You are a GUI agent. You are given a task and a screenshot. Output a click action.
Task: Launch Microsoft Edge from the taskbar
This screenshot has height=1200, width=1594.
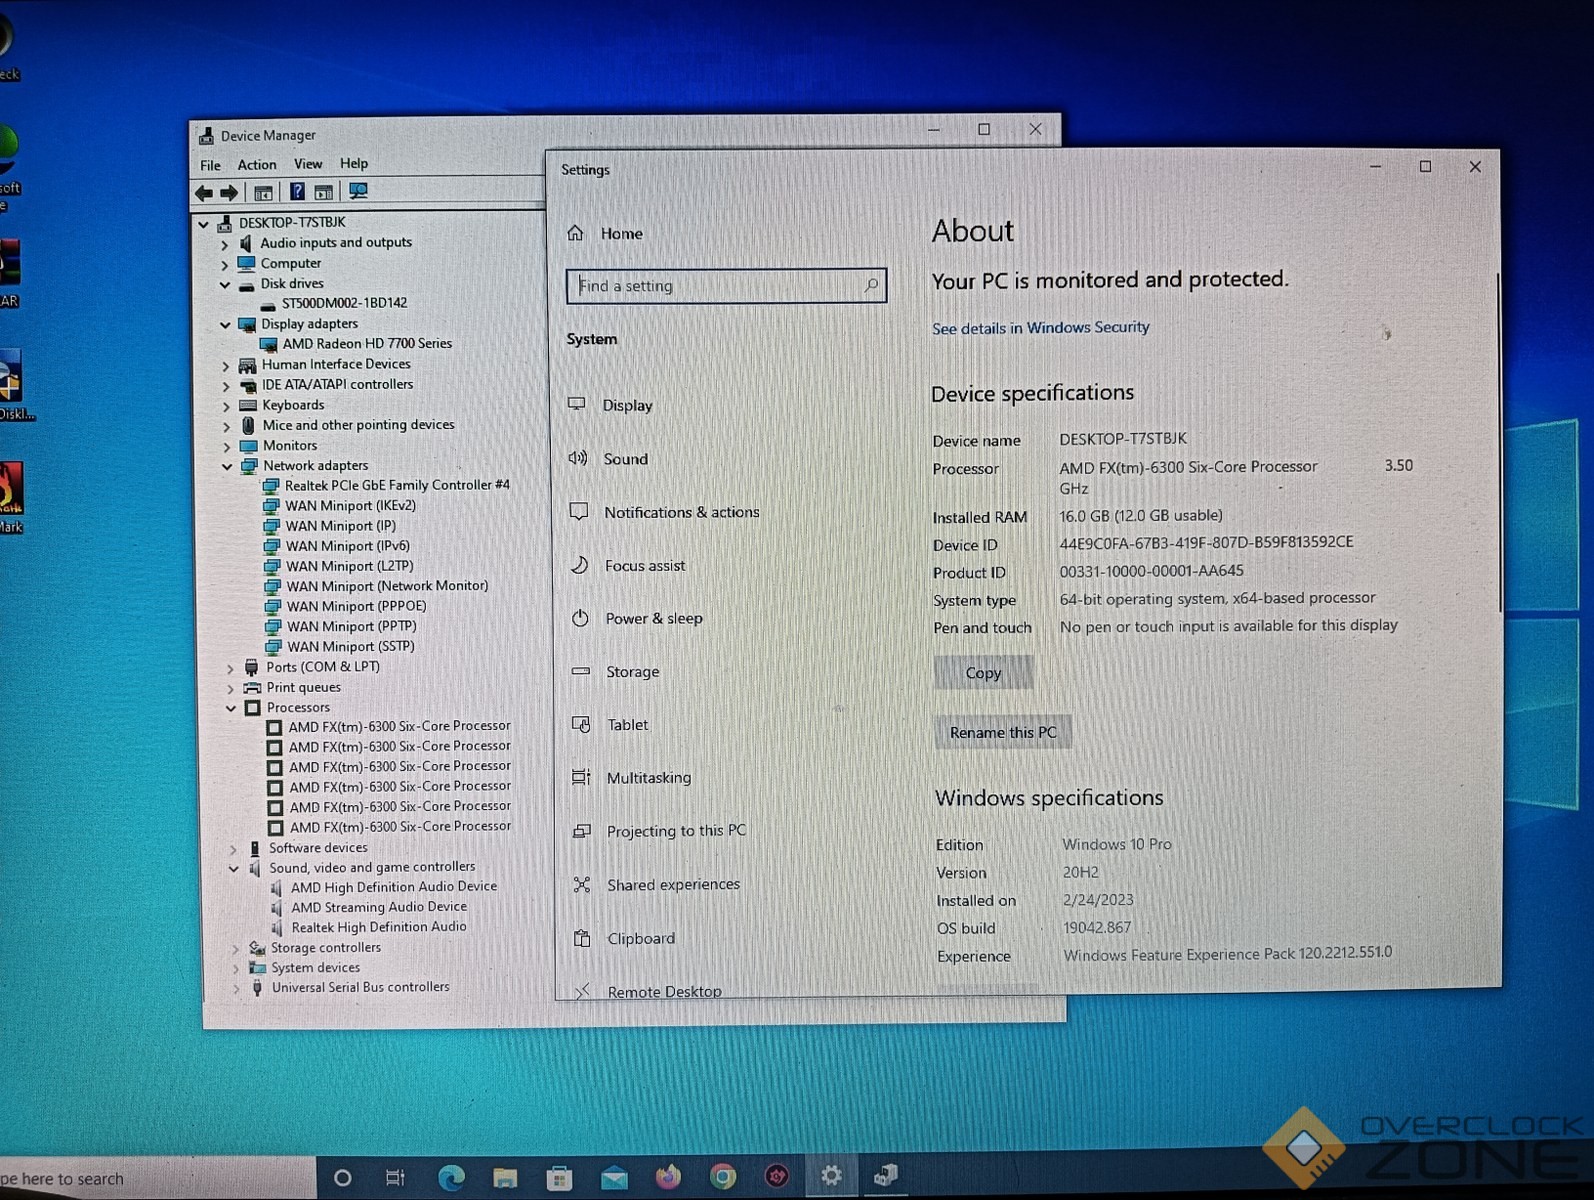click(452, 1177)
